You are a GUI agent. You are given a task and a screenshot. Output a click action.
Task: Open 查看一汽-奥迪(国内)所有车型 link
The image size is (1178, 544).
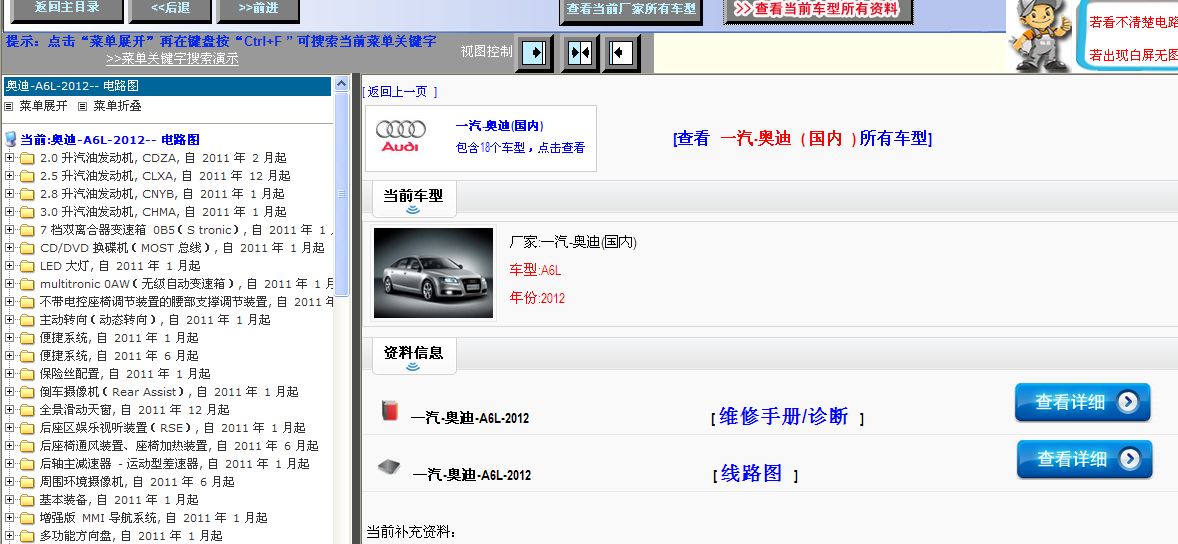point(803,139)
